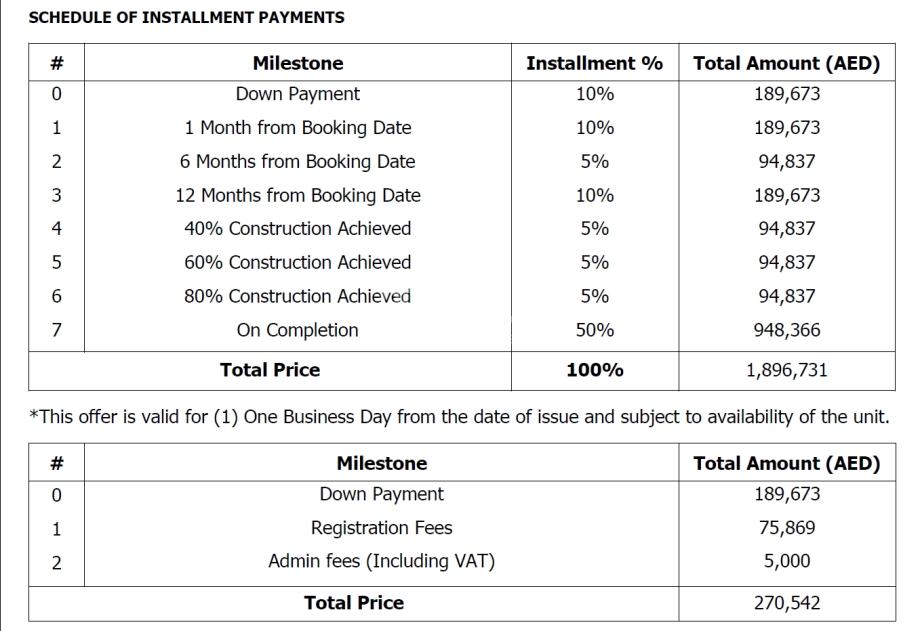920x631 pixels.
Task: Select the "Installment %" column header
Action: [594, 63]
